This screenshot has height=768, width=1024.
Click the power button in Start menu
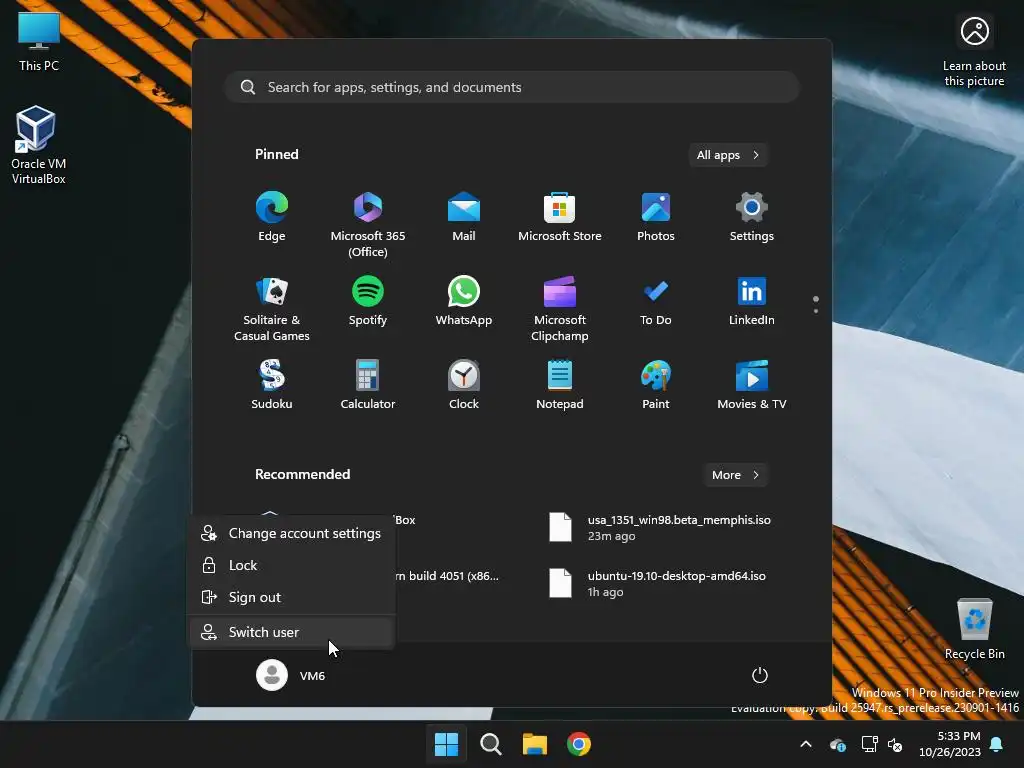760,675
